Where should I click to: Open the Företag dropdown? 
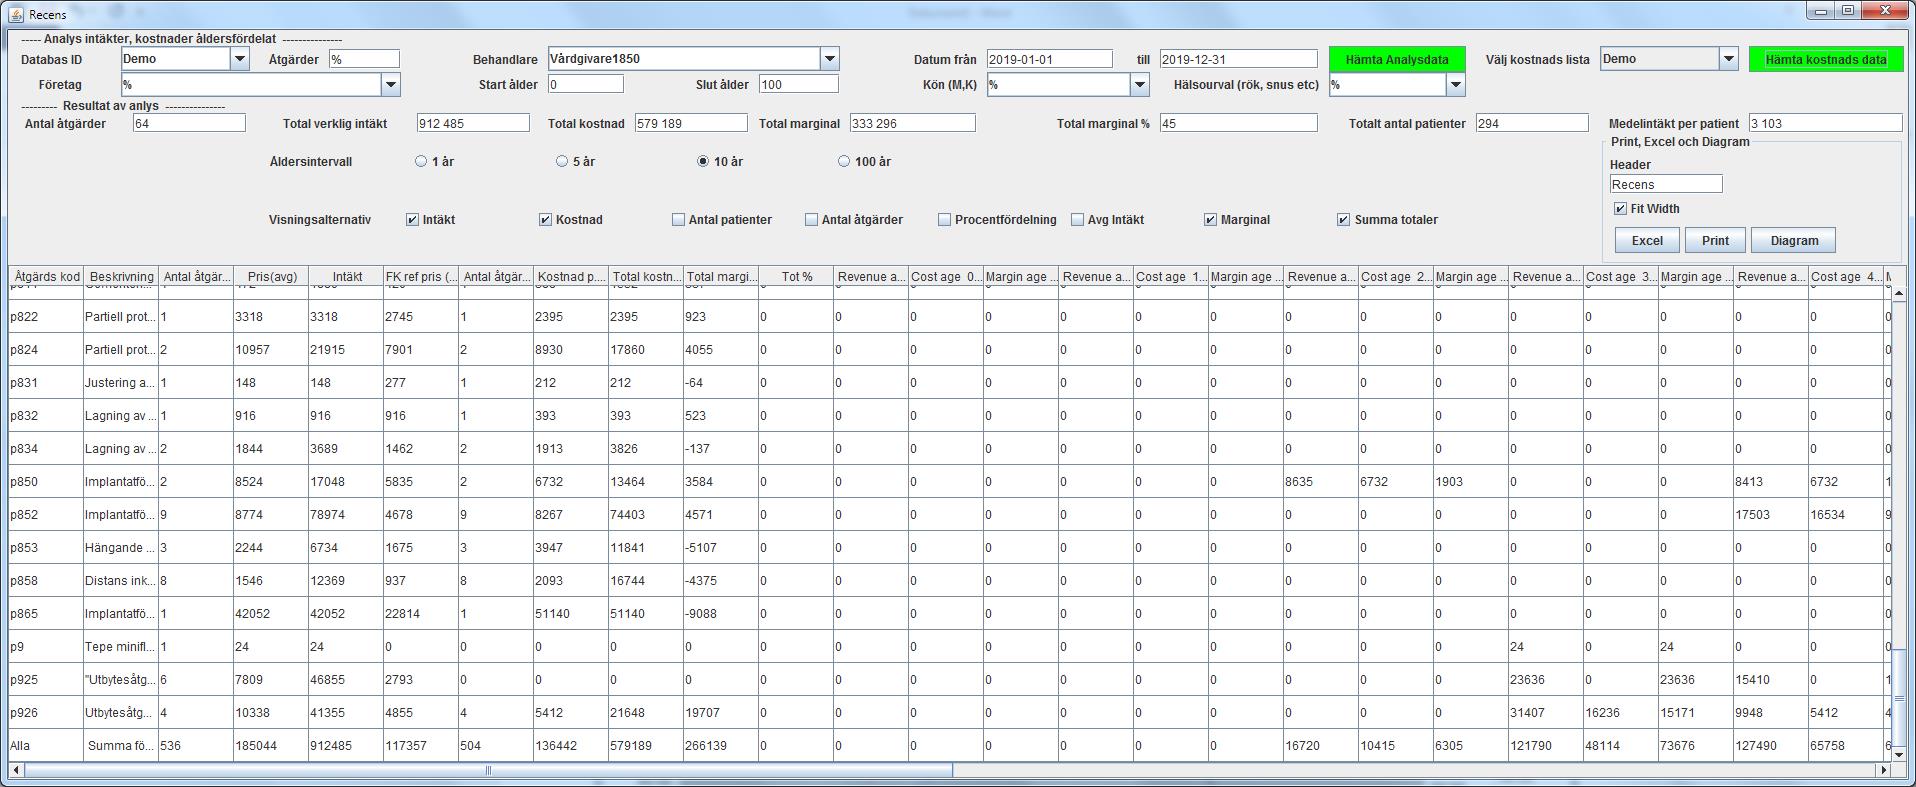tap(391, 85)
